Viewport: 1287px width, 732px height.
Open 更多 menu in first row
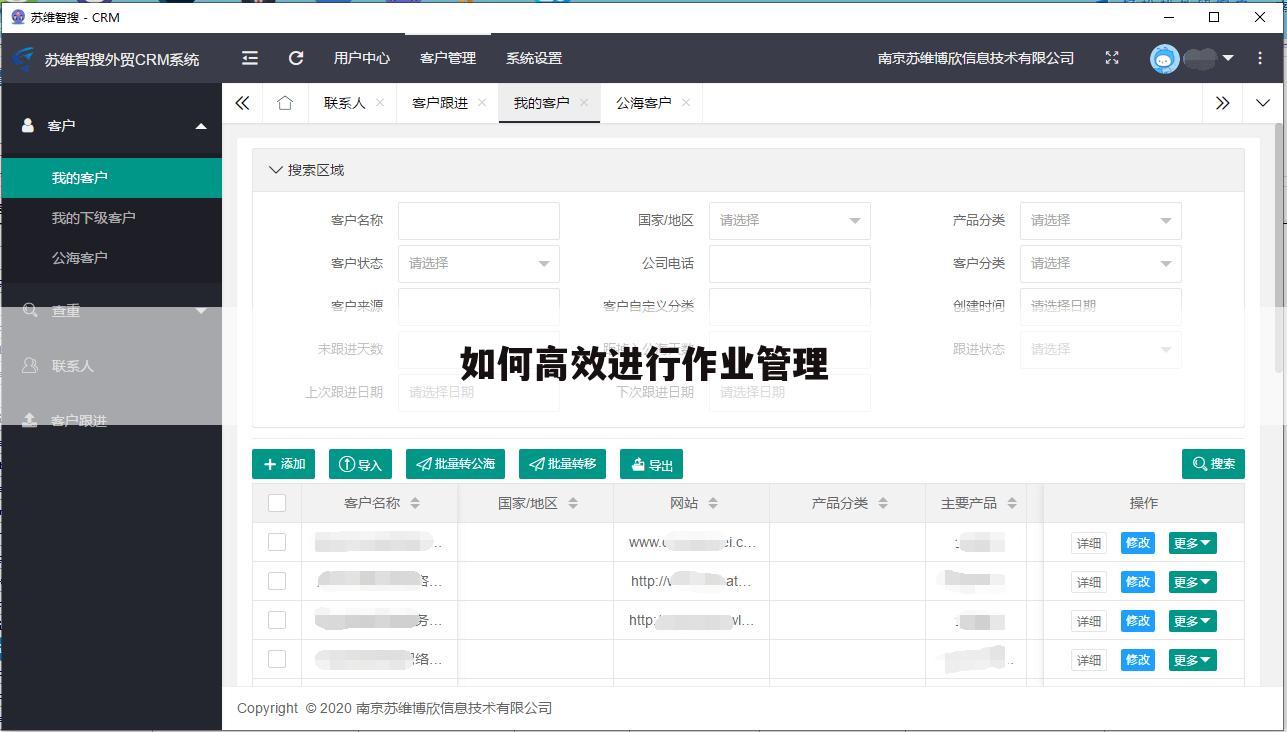coord(1192,543)
